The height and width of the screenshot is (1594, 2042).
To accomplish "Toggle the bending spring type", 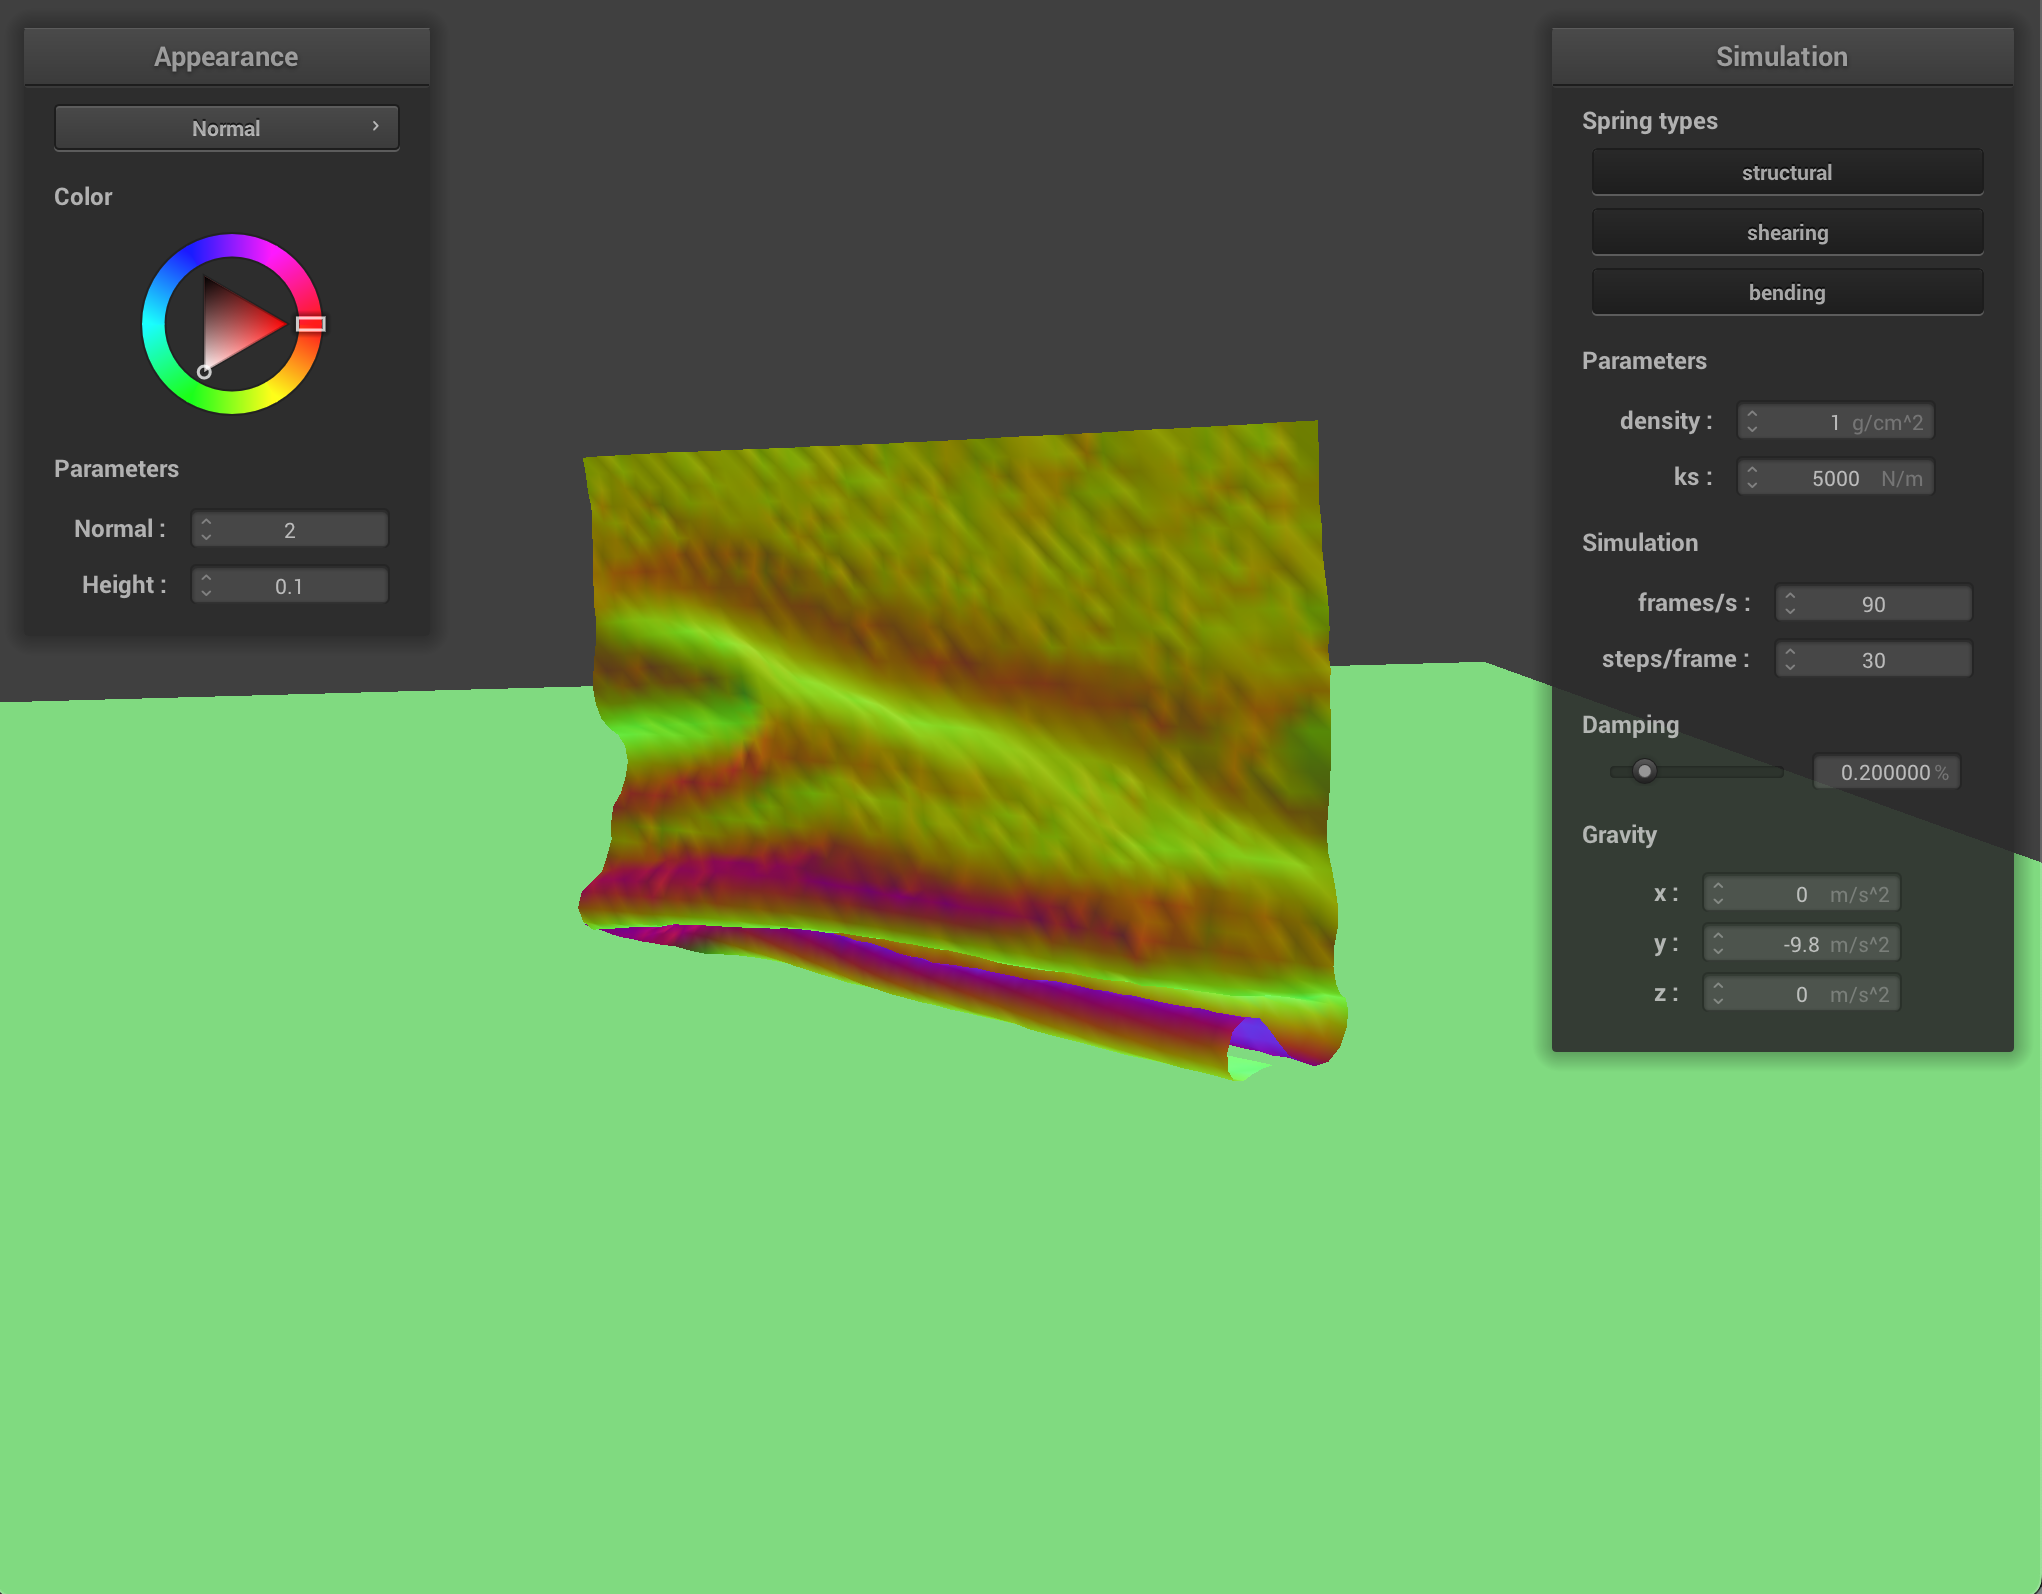I will point(1787,292).
